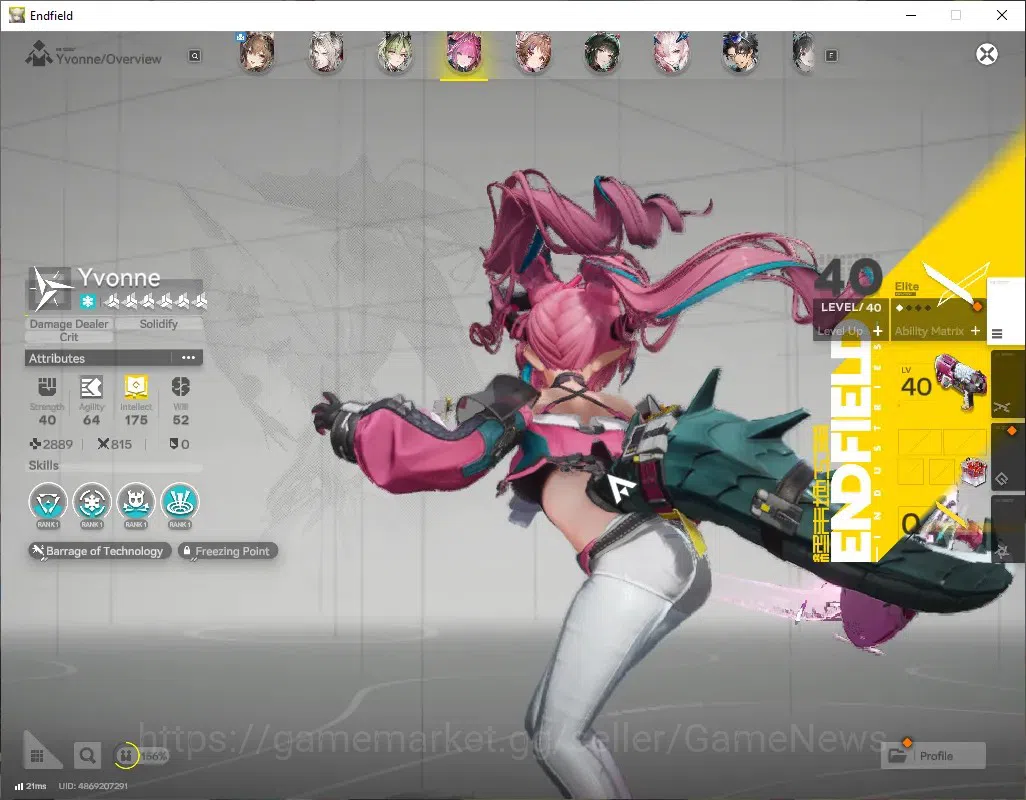
Task: Click the Agility attribute icon
Action: (91, 387)
